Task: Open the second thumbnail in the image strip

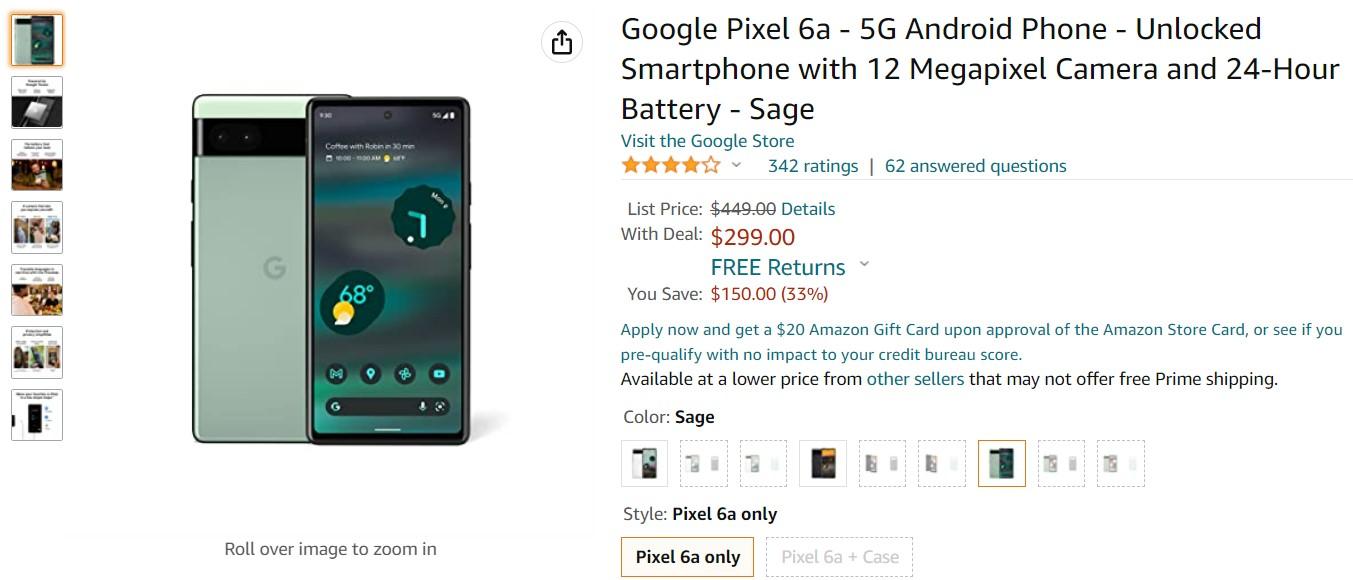Action: [37, 102]
